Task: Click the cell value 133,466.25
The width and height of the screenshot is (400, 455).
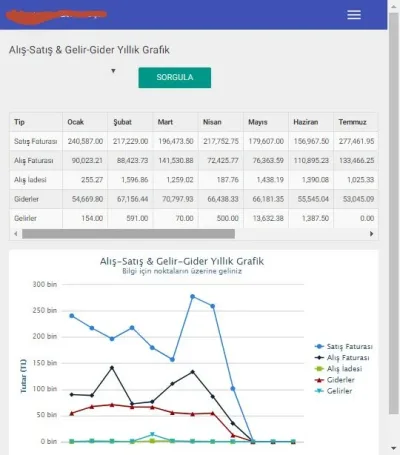Action: pyautogui.click(x=357, y=161)
